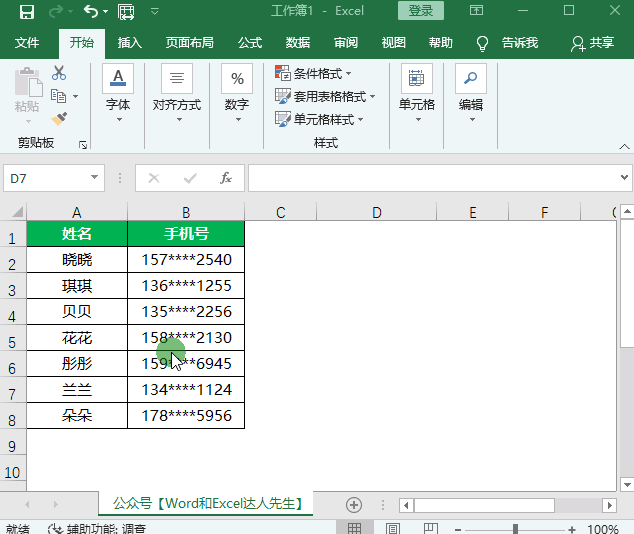This screenshot has width=634, height=534.
Task: Click the Page Layout view icon
Action: pos(393,528)
